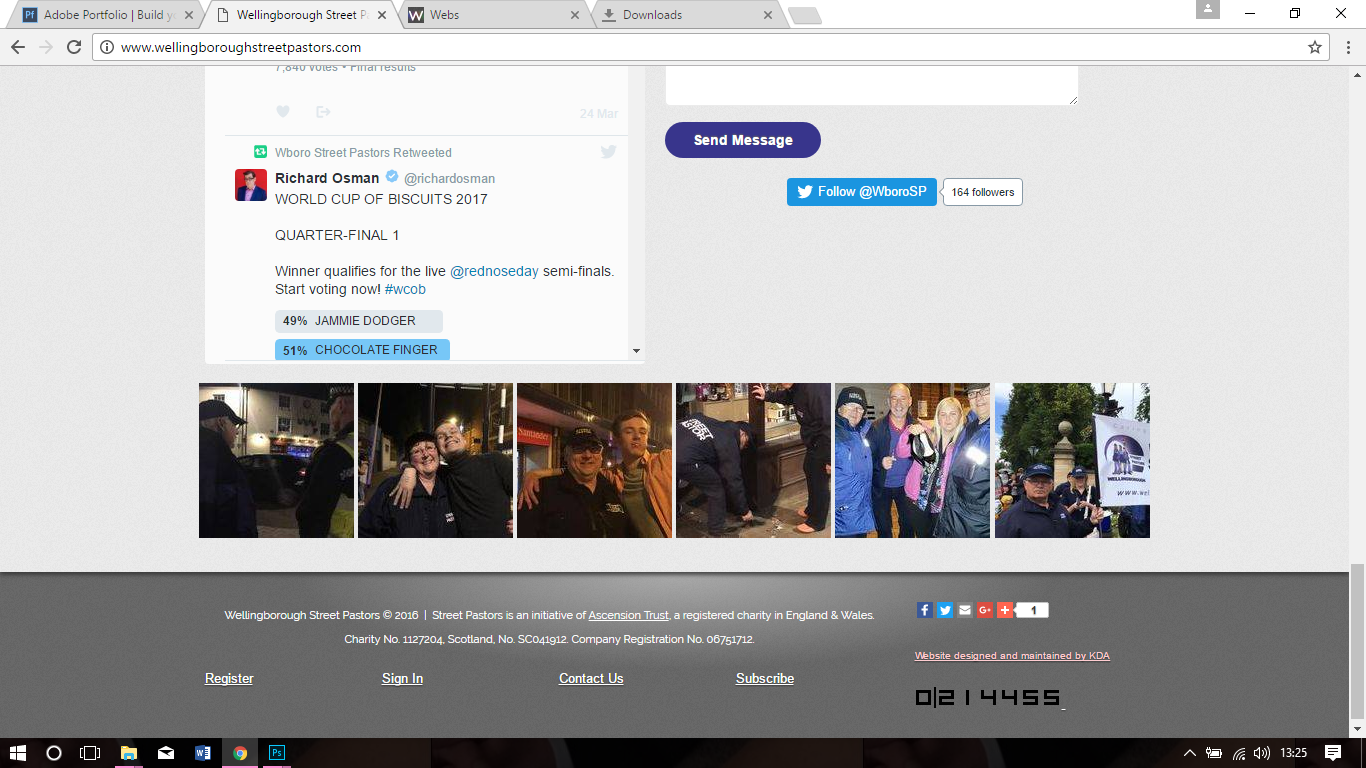Open Word from the taskbar
1366x768 pixels.
pos(203,753)
